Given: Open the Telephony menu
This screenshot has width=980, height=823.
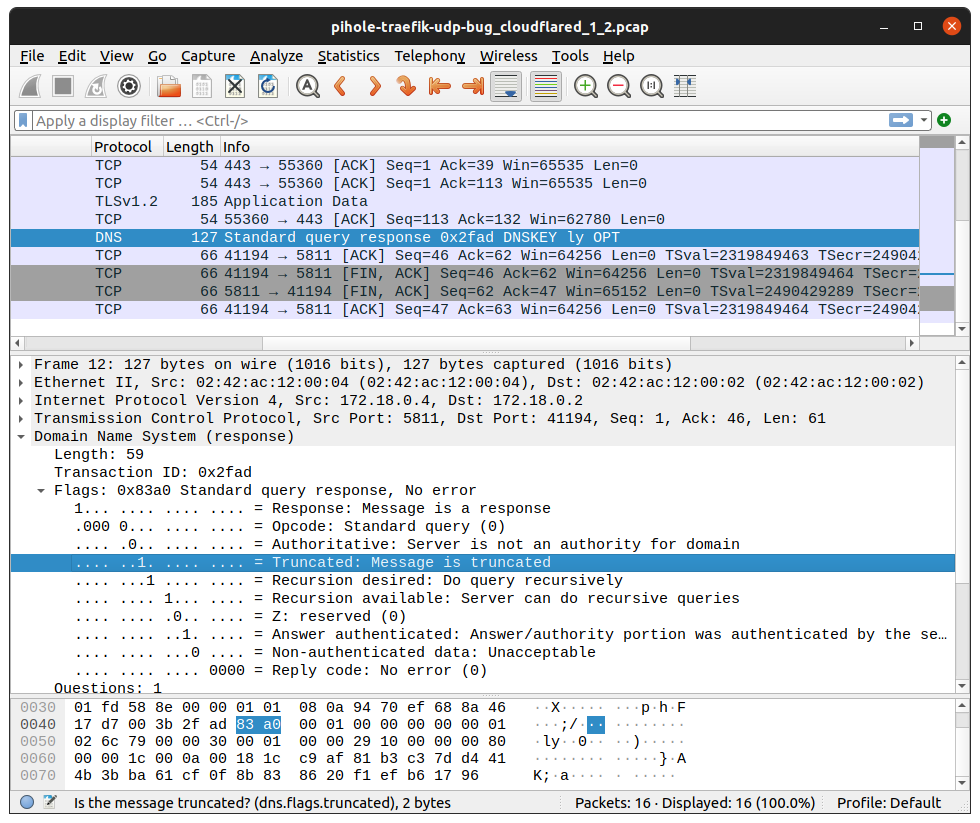Looking at the screenshot, I should (429, 56).
